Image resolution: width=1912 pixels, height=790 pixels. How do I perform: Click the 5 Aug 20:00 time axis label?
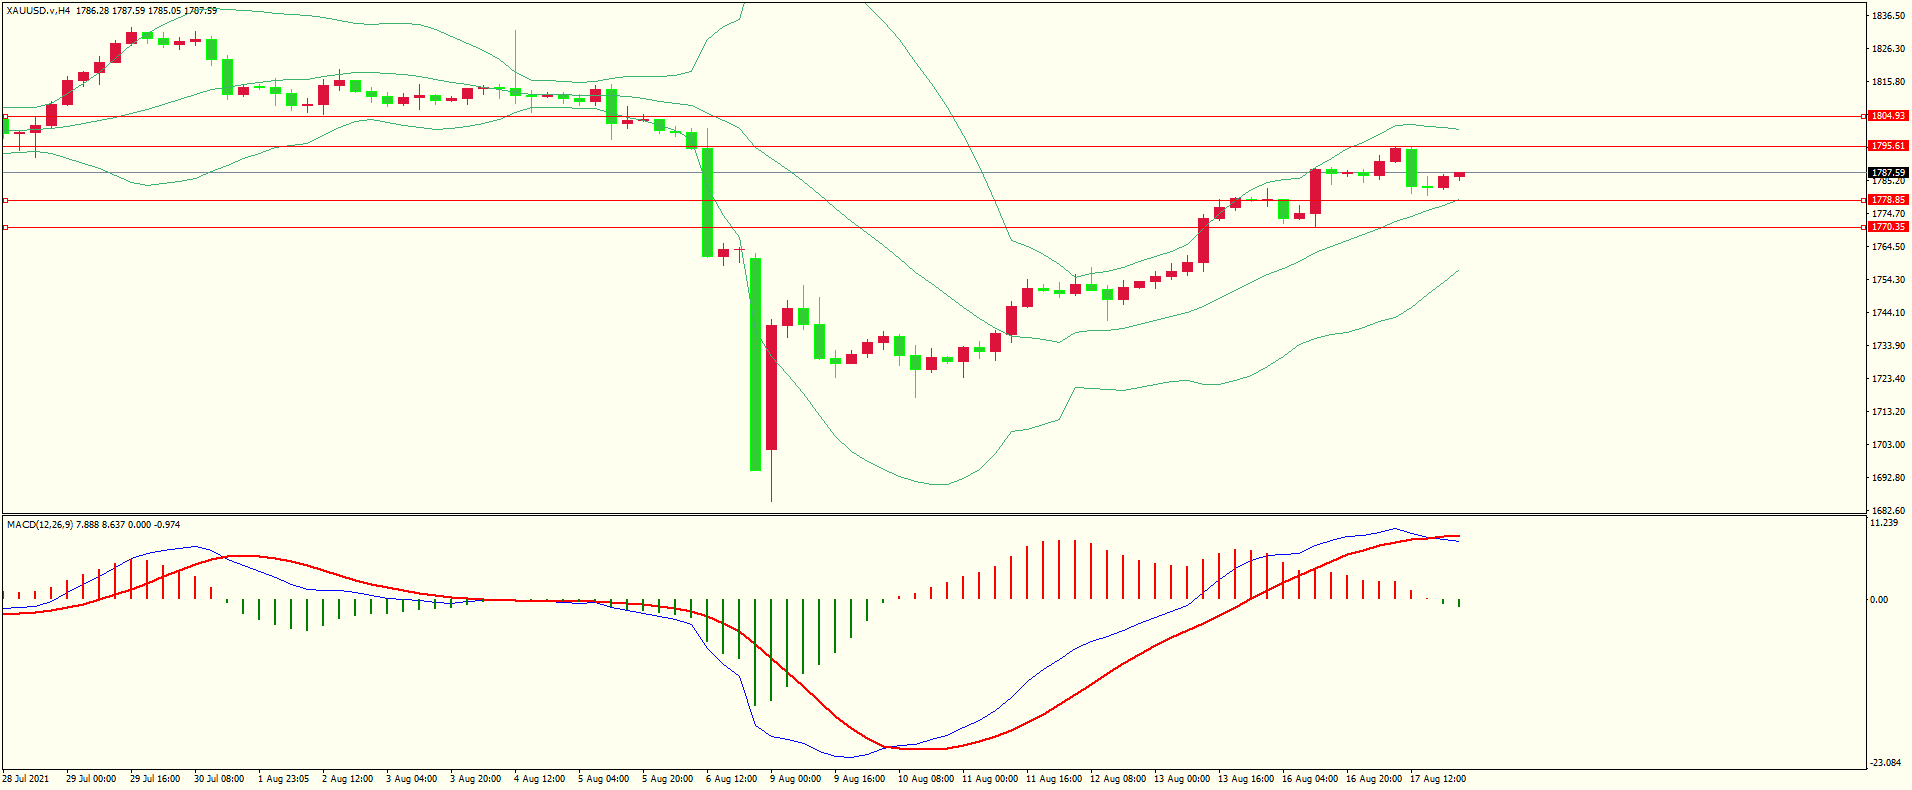click(x=668, y=779)
